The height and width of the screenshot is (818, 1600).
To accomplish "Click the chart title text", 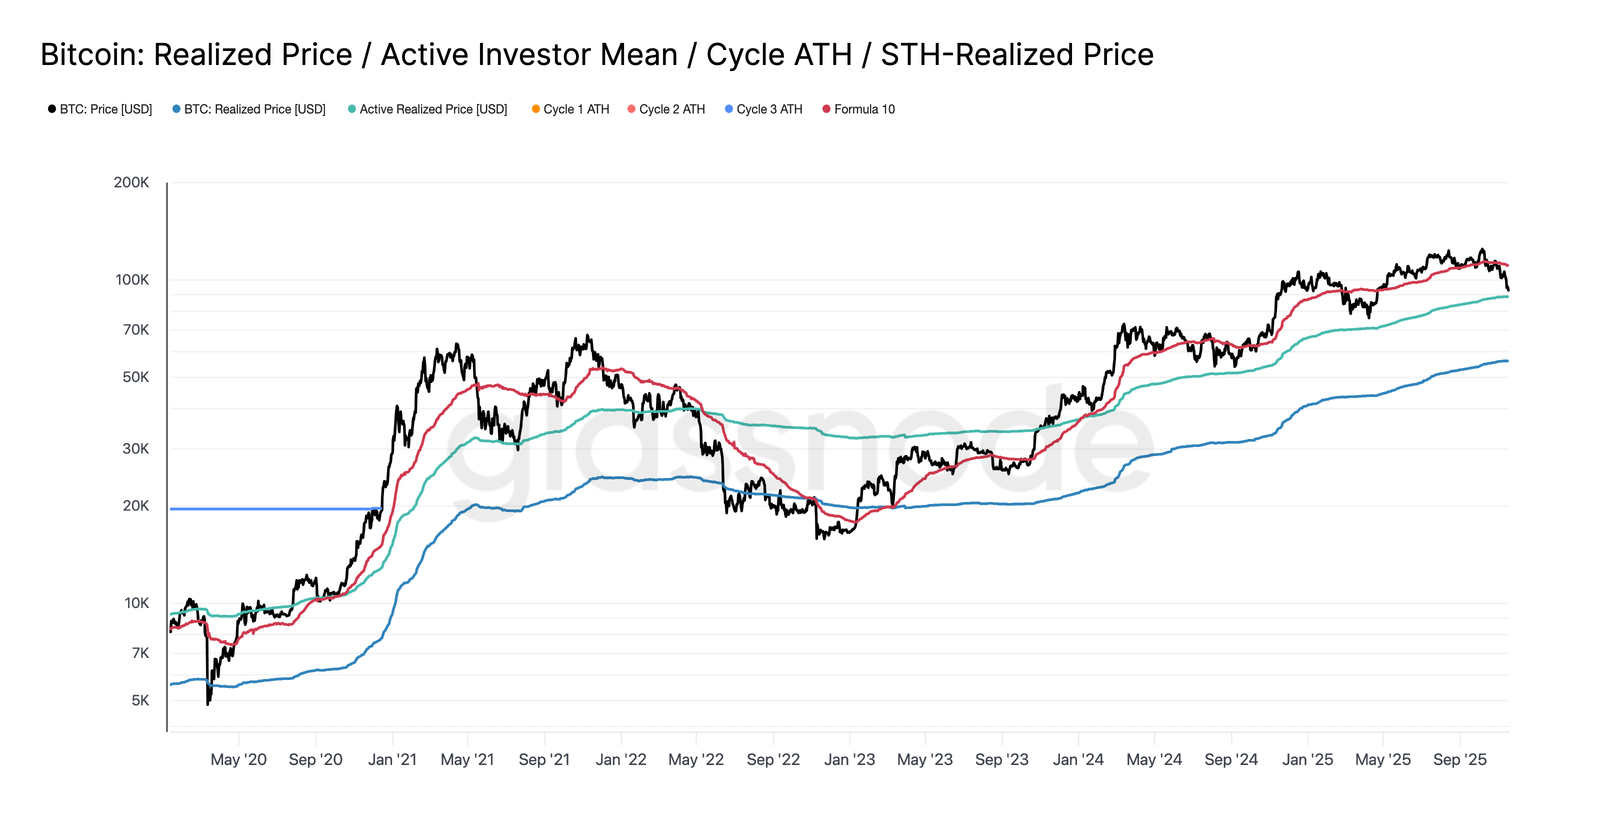I will tap(597, 54).
